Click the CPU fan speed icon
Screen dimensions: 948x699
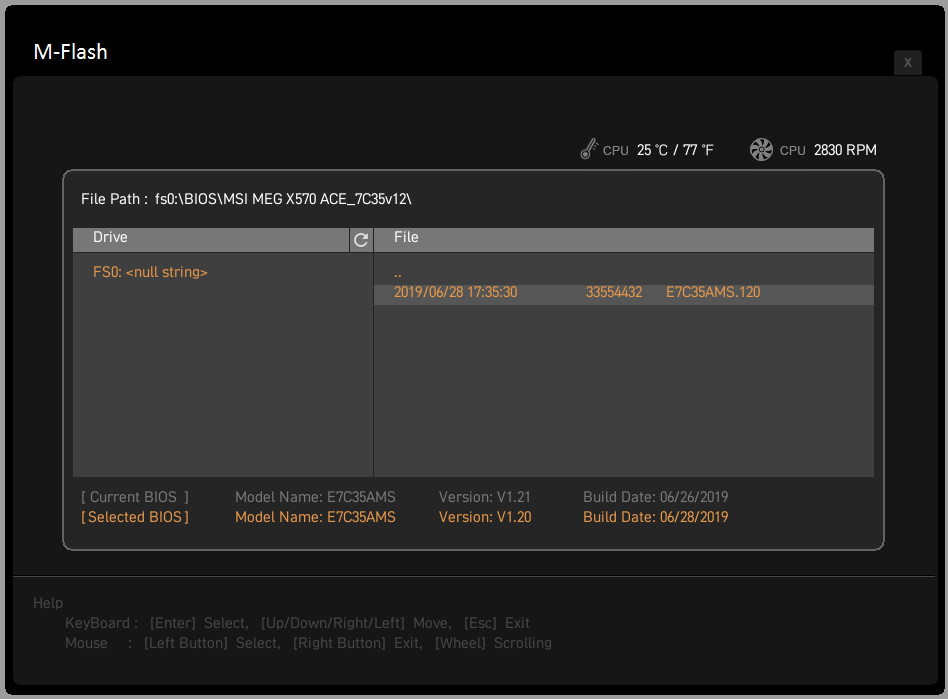point(761,149)
